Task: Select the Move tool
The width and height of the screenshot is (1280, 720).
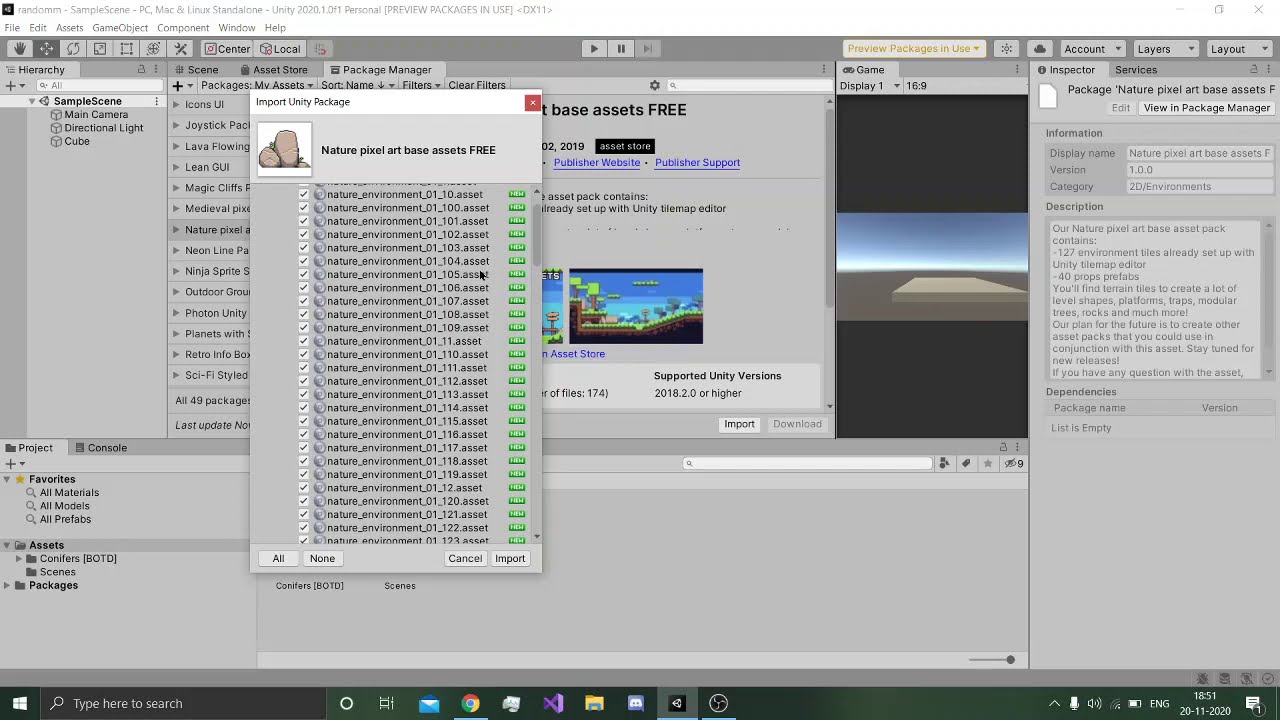Action: [46, 48]
